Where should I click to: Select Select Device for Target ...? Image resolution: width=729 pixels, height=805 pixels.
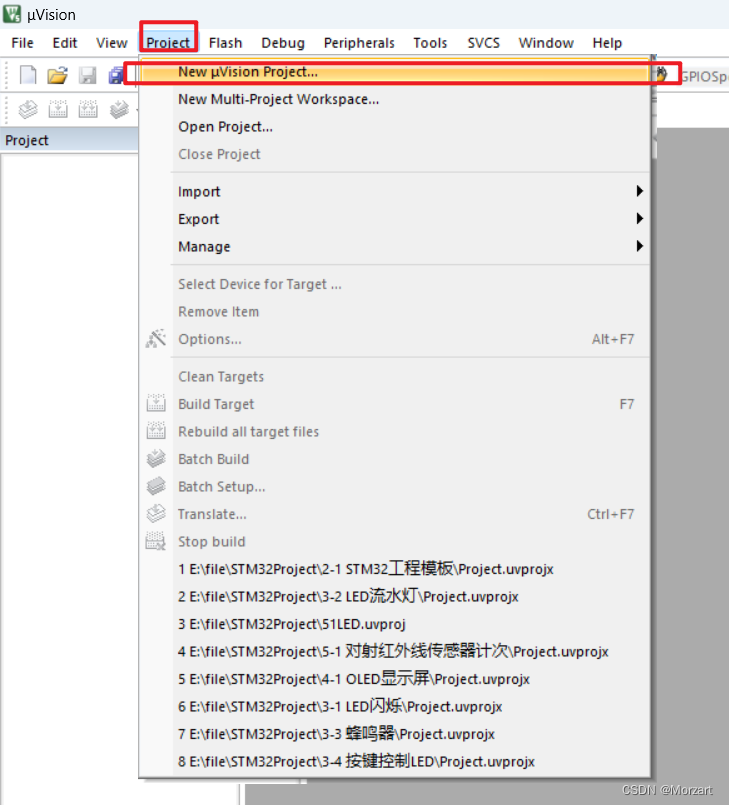pyautogui.click(x=394, y=284)
